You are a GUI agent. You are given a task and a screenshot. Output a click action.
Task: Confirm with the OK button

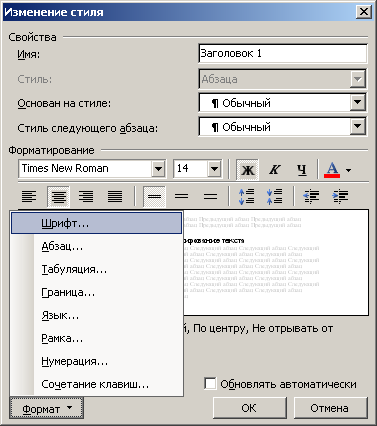(249, 408)
